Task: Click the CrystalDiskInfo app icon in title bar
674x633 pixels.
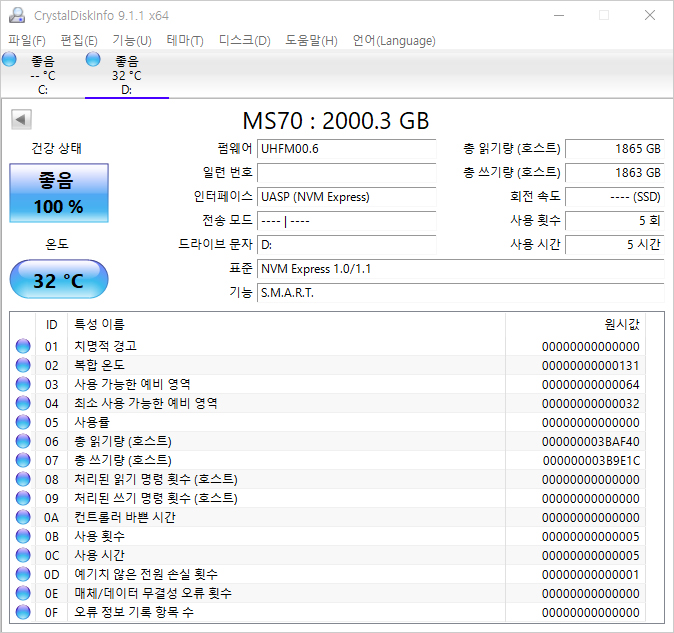Action: [17, 15]
